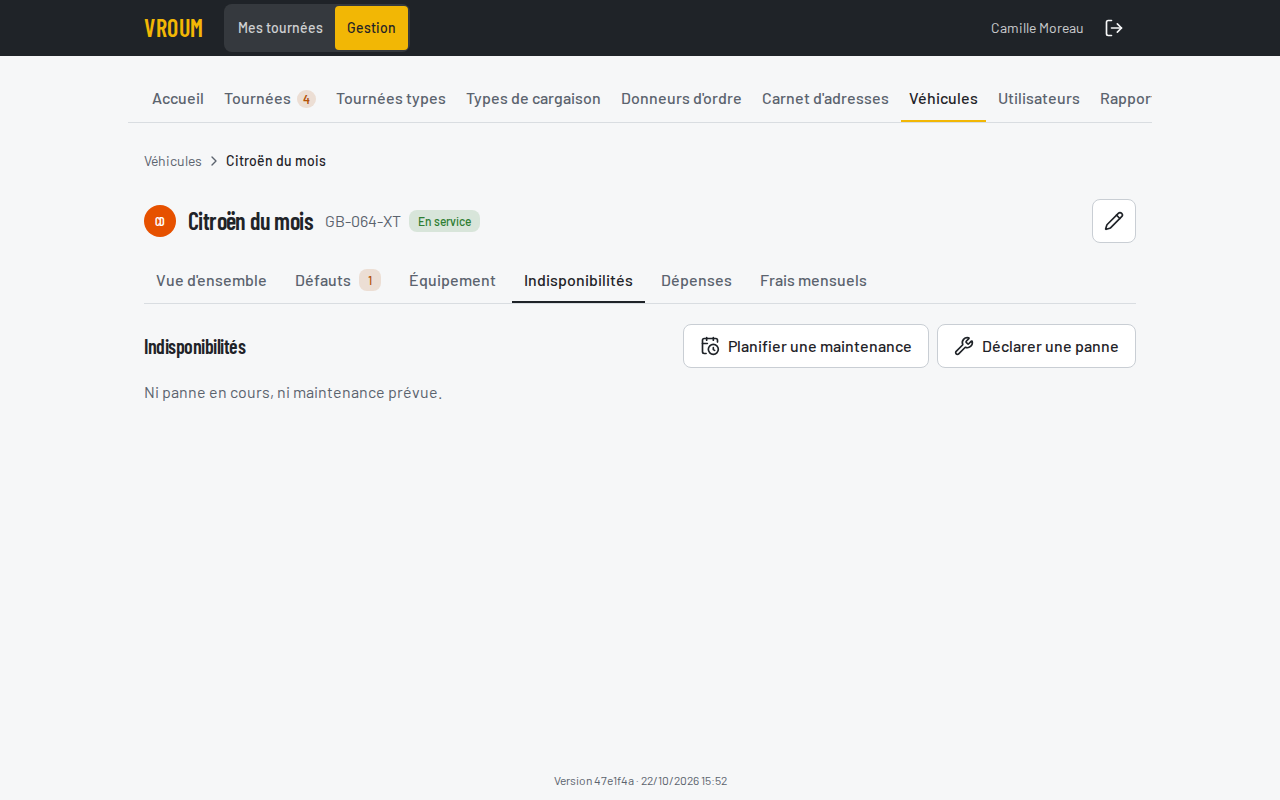Screen dimensions: 1280x800
Task: Open the Équipement tab
Action: point(452,280)
